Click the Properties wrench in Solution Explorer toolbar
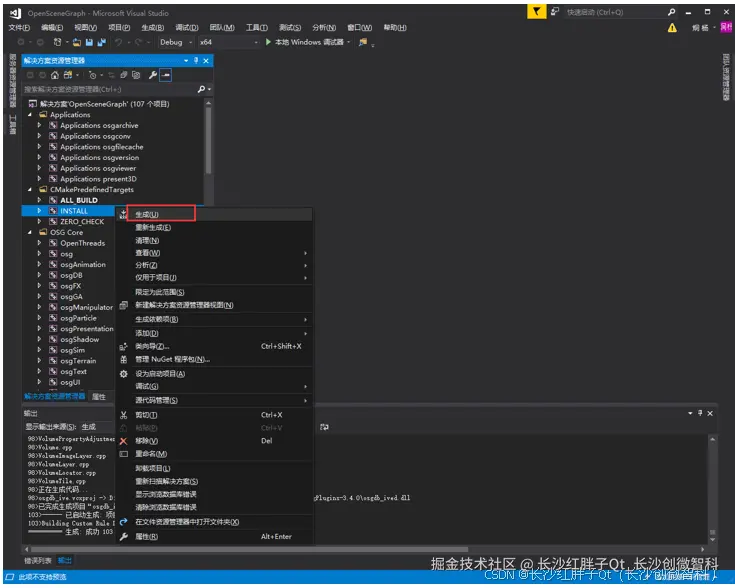The width and height of the screenshot is (735, 588). [x=152, y=75]
